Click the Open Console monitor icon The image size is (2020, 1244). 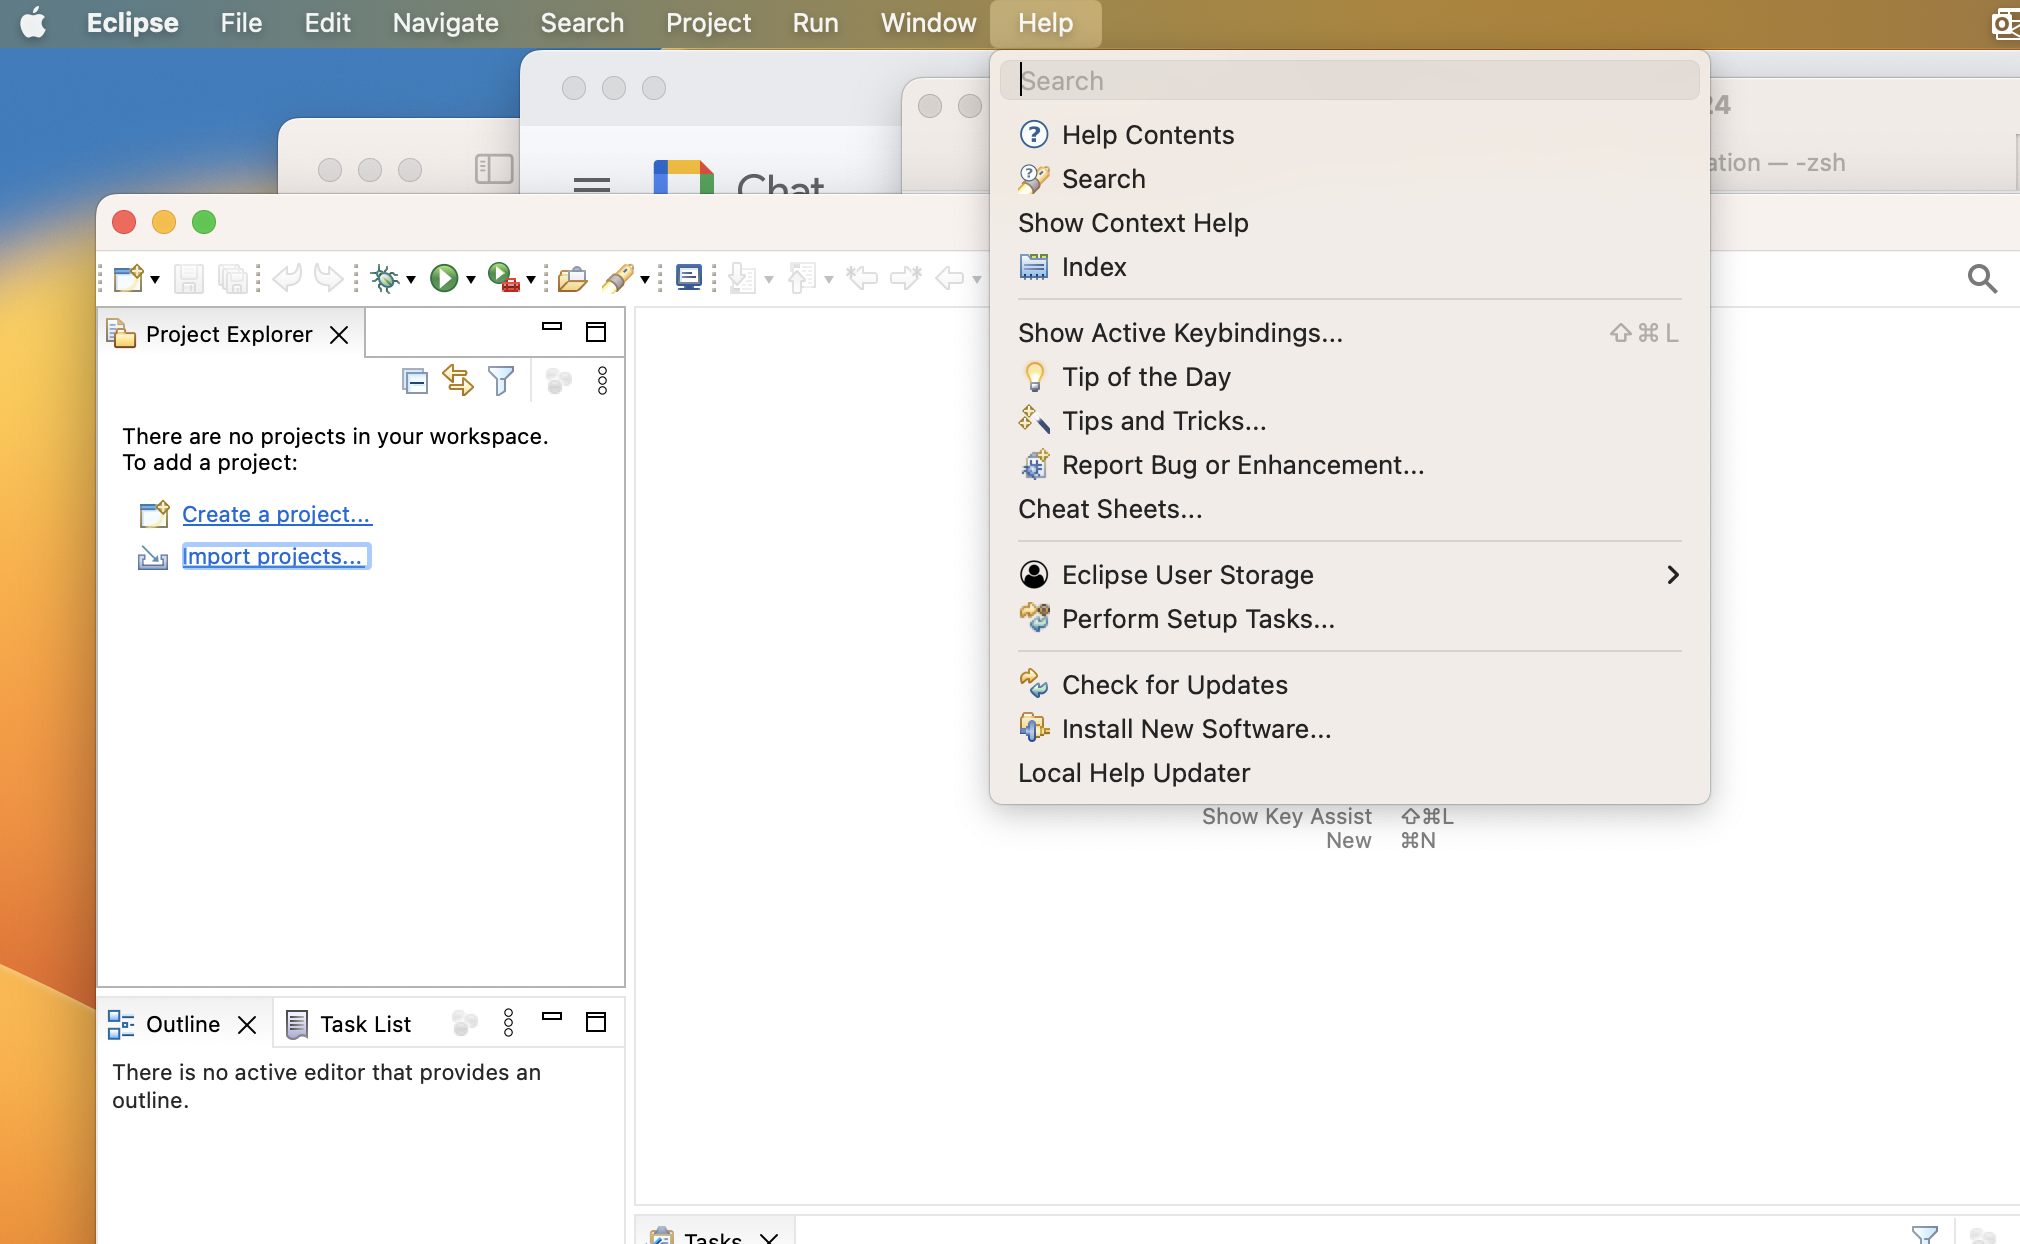(689, 277)
